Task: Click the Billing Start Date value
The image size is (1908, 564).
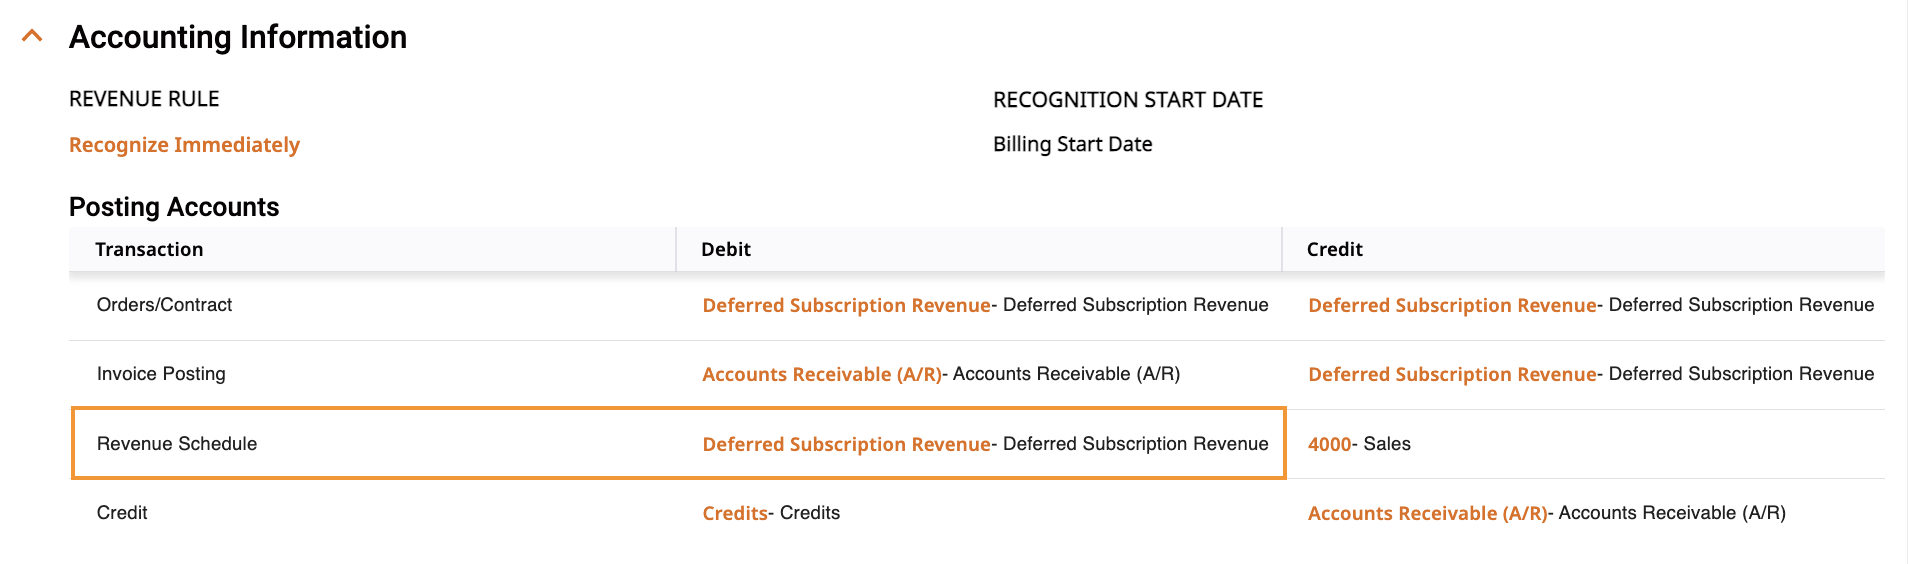Action: pos(1072,144)
